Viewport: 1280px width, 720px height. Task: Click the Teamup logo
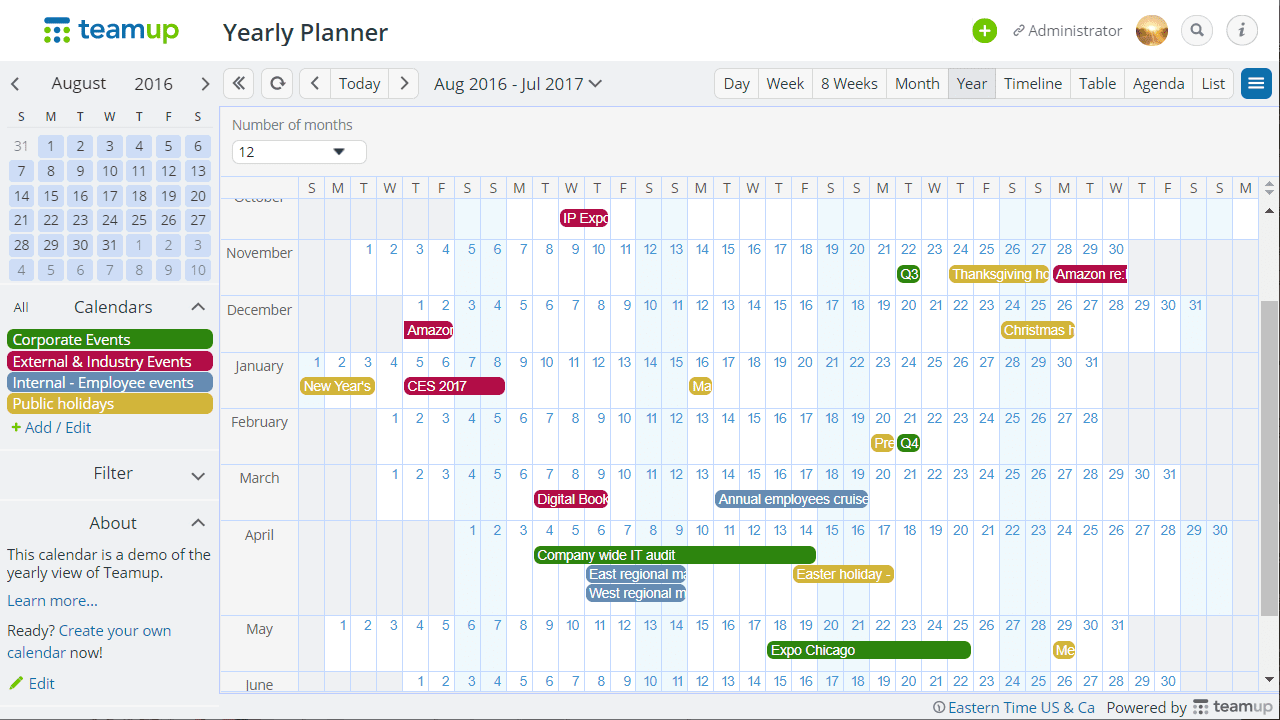pyautogui.click(x=111, y=30)
